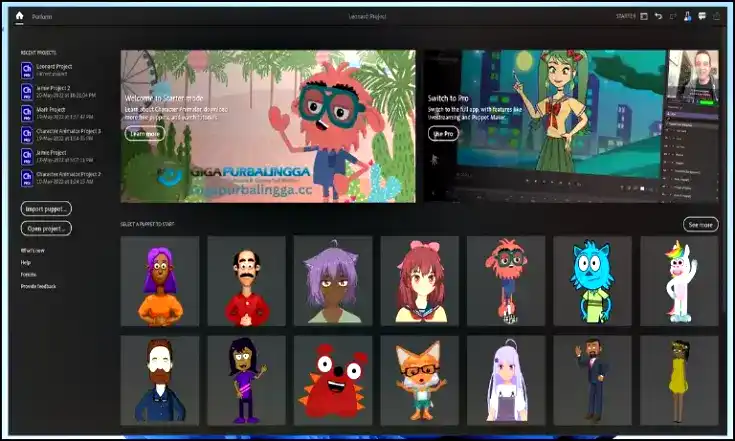The image size is (735, 441).
Task: Select the orange fox with glasses puppet
Action: pos(420,381)
